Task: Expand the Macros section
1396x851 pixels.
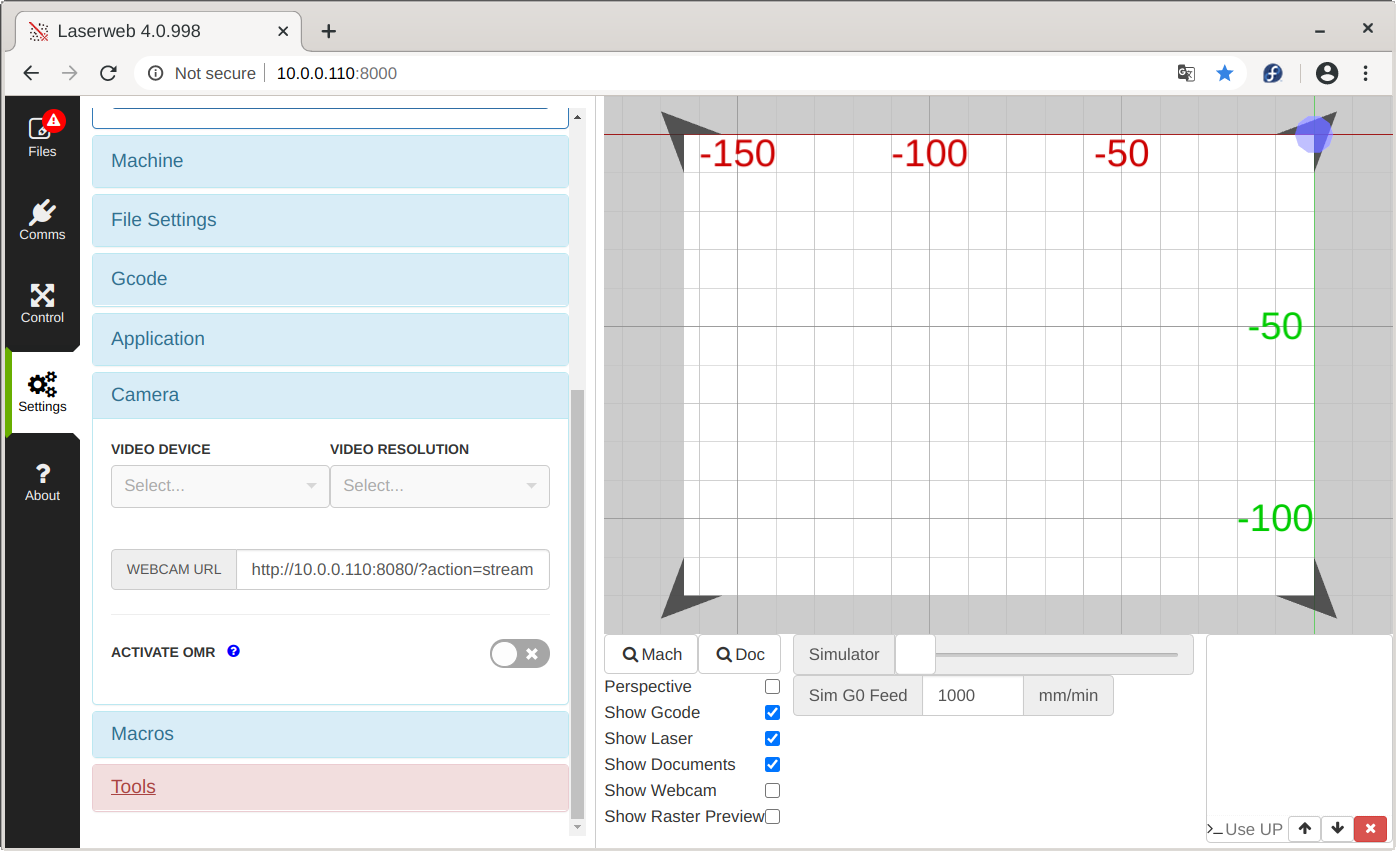Action: [x=330, y=734]
